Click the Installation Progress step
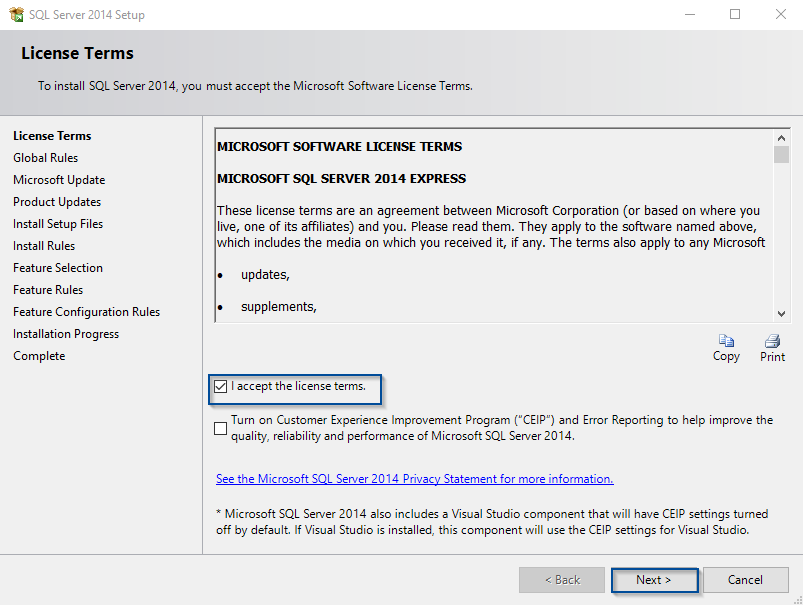Screen dimensions: 803x605 tap(66, 334)
